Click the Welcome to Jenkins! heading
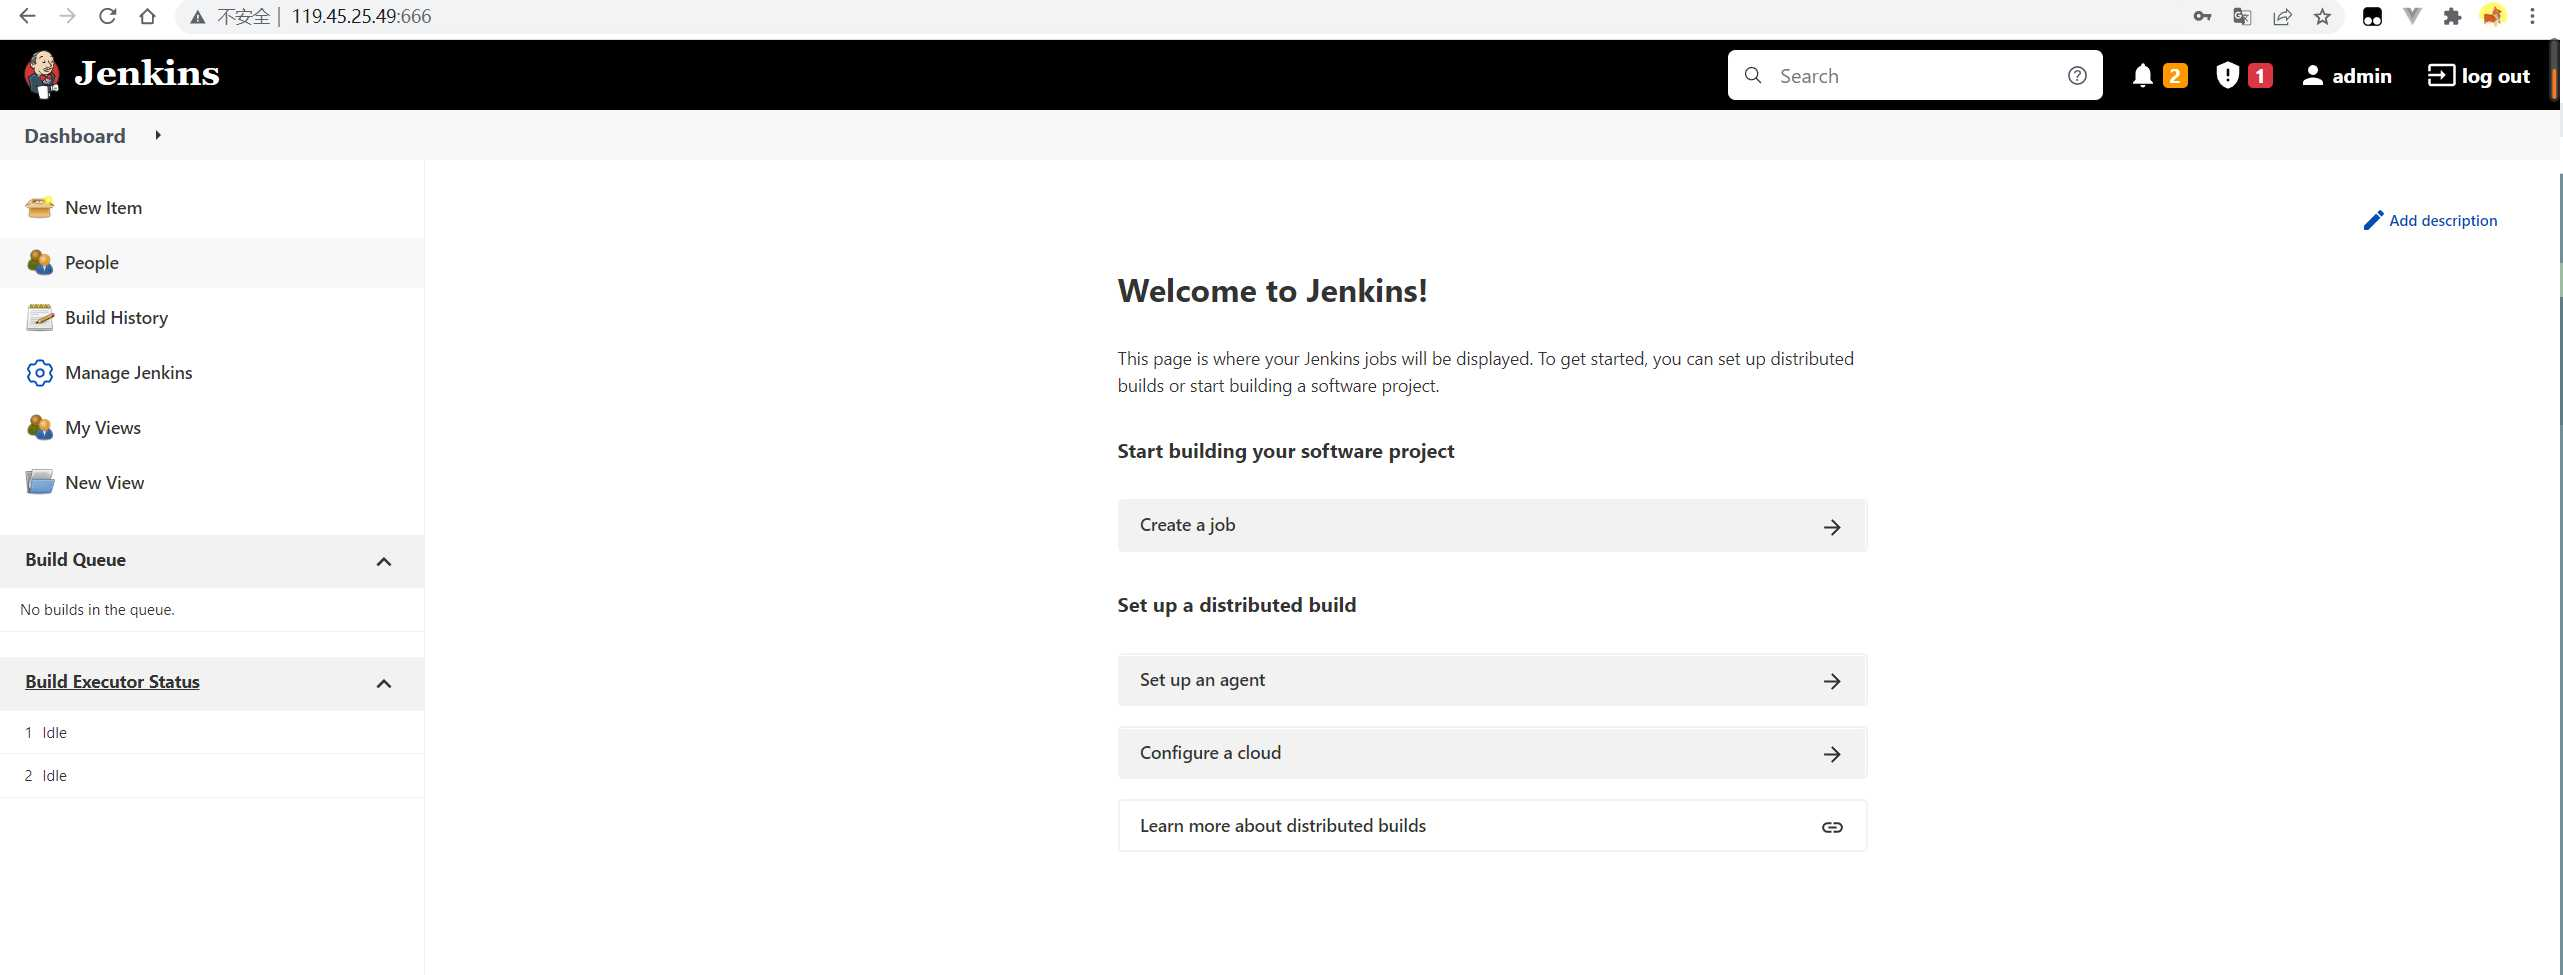The width and height of the screenshot is (2563, 975). click(1272, 291)
